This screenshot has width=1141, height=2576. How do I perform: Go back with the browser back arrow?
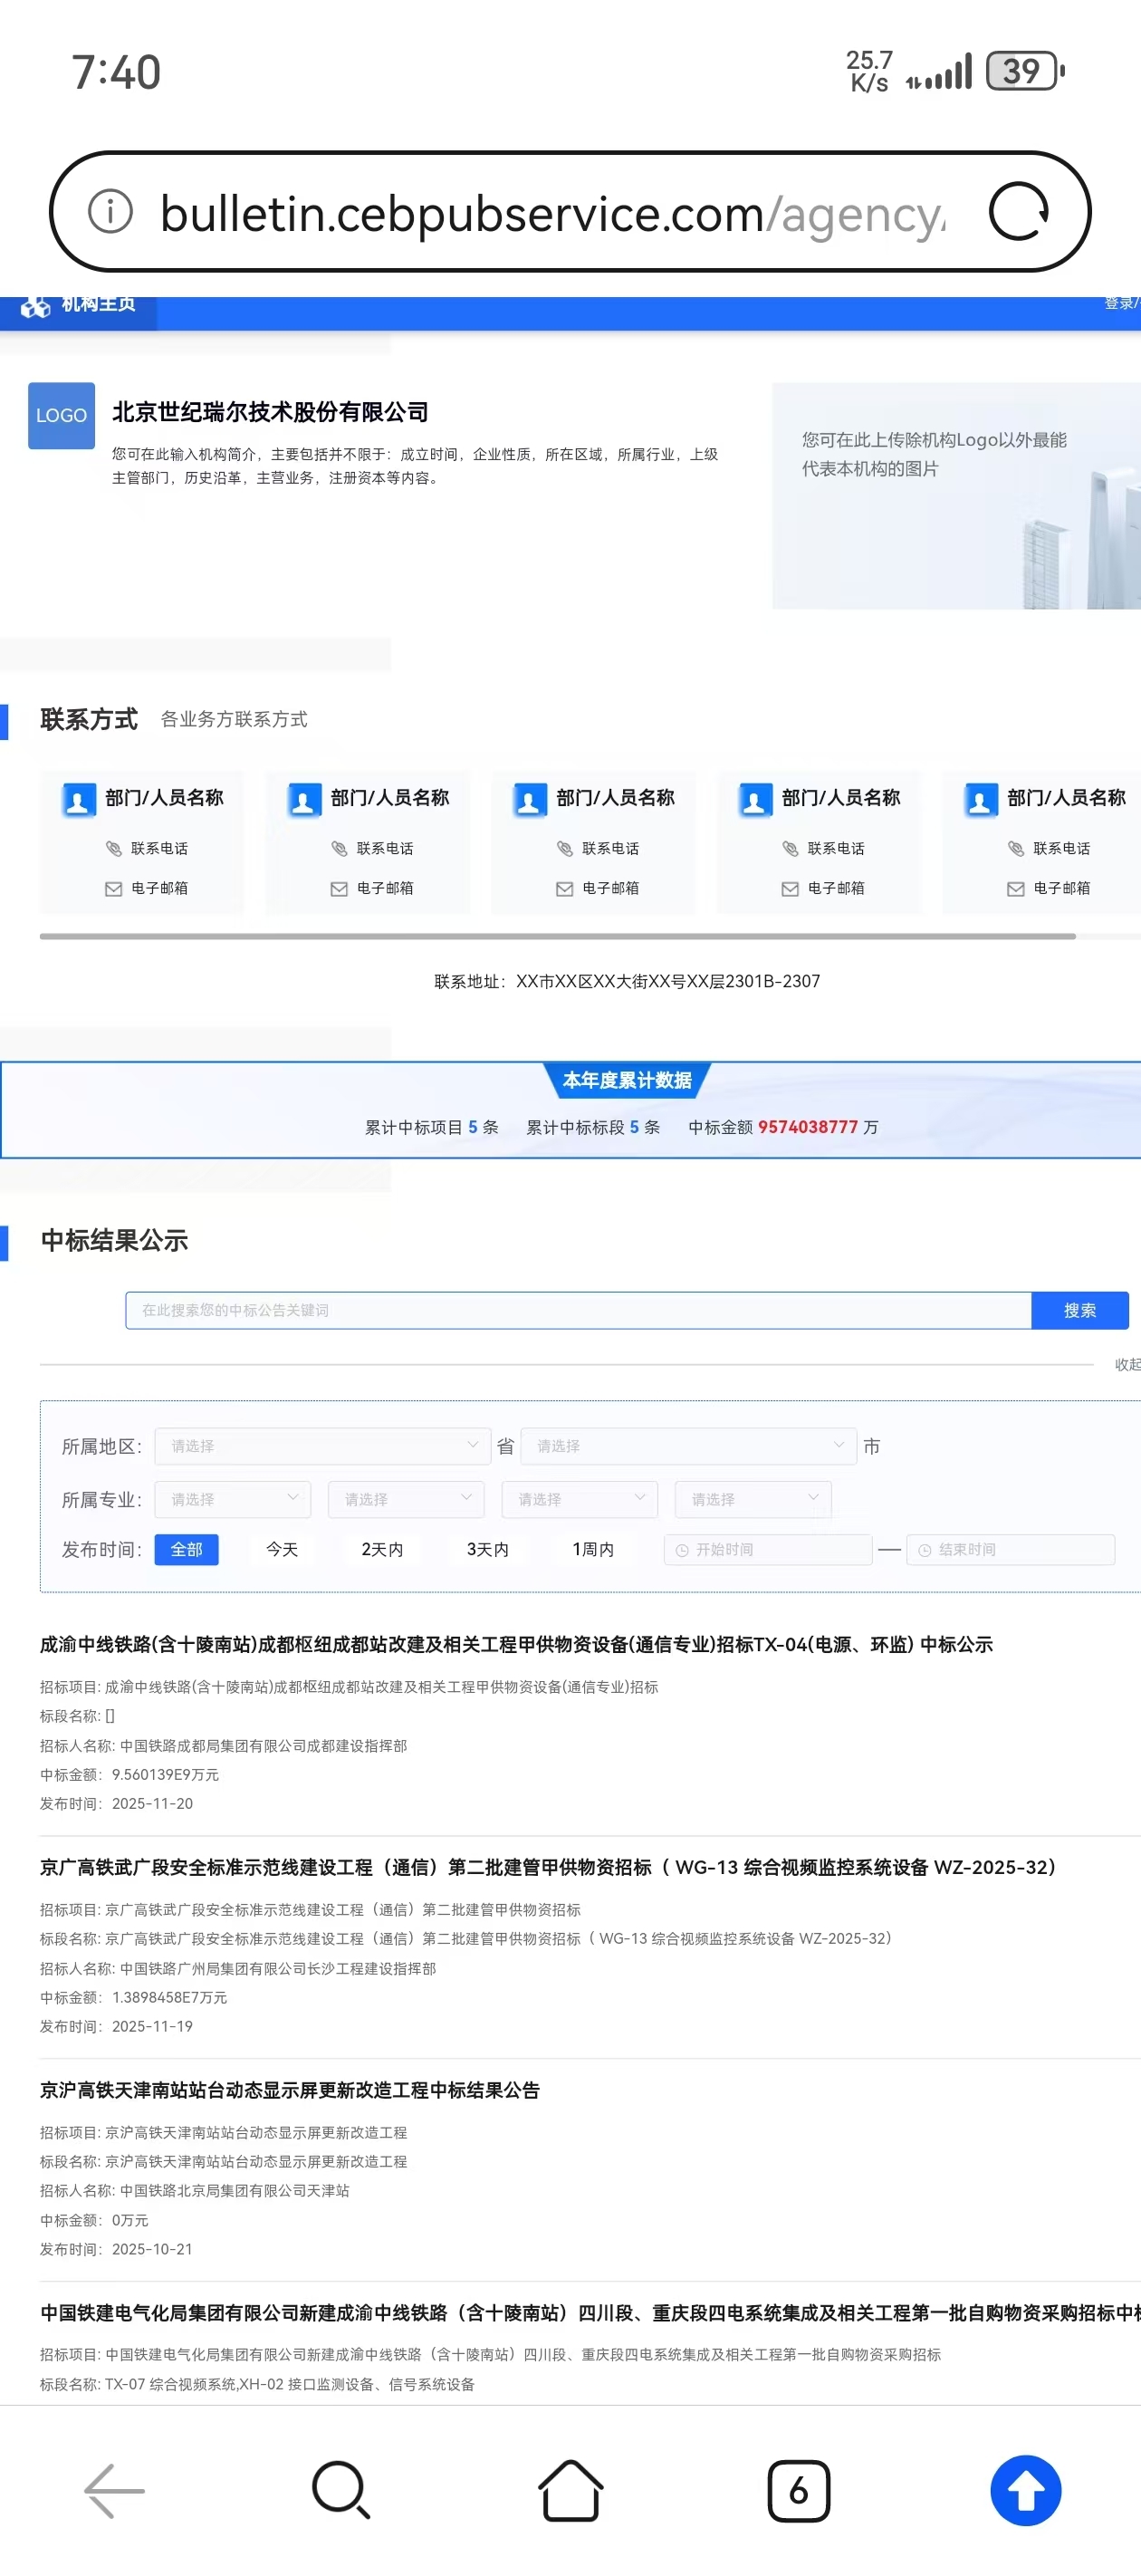114,2490
